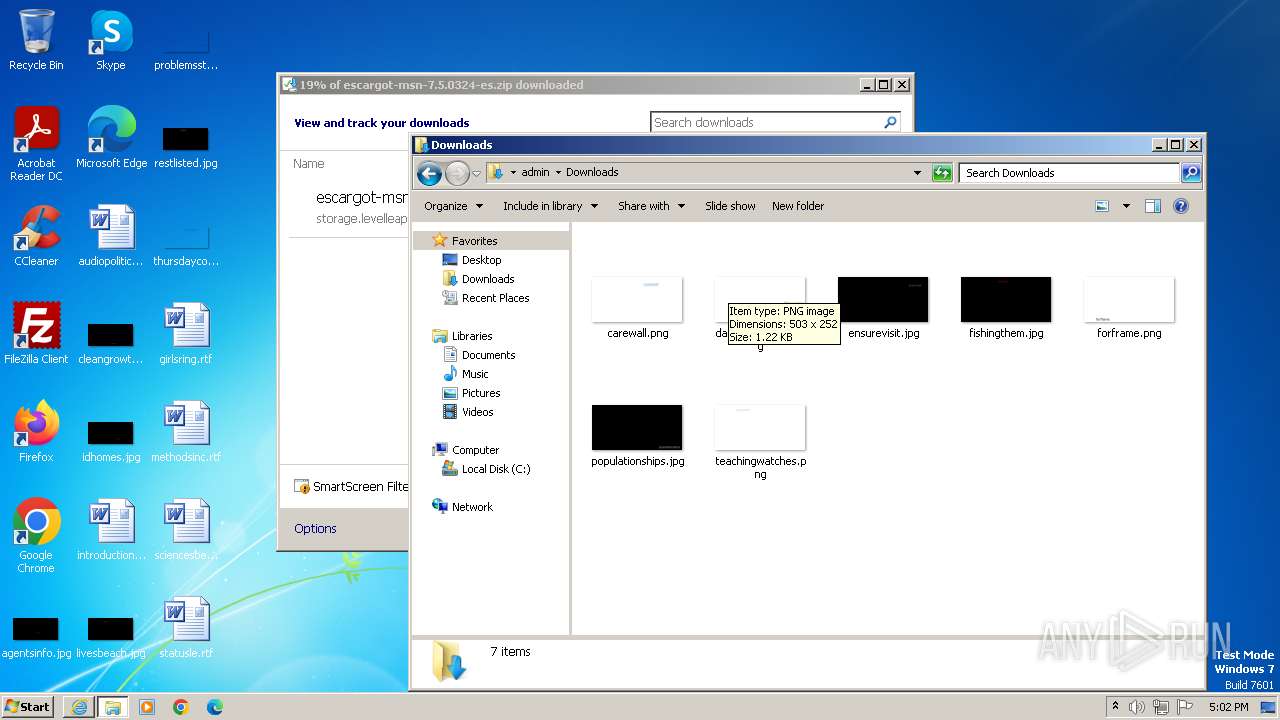The image size is (1280, 720).
Task: Select Music library
Action: (475, 374)
